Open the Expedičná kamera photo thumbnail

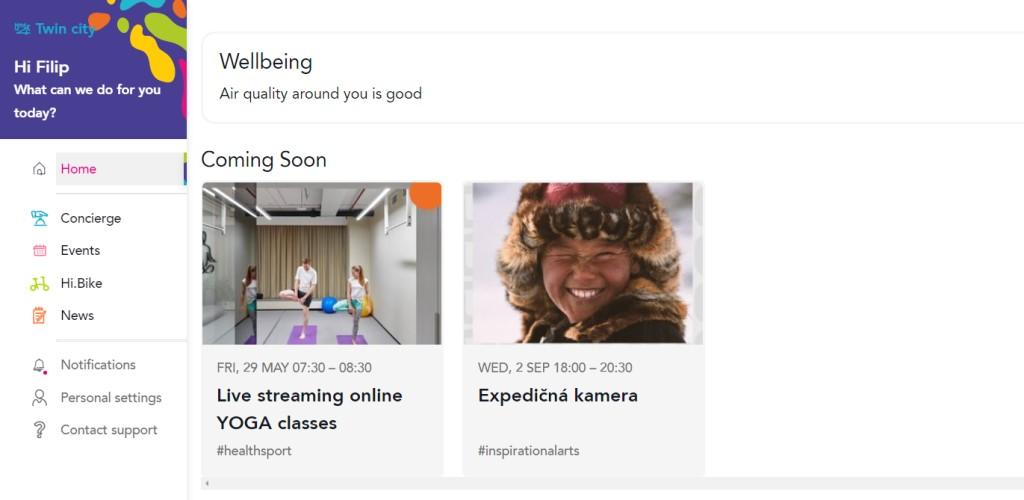583,263
